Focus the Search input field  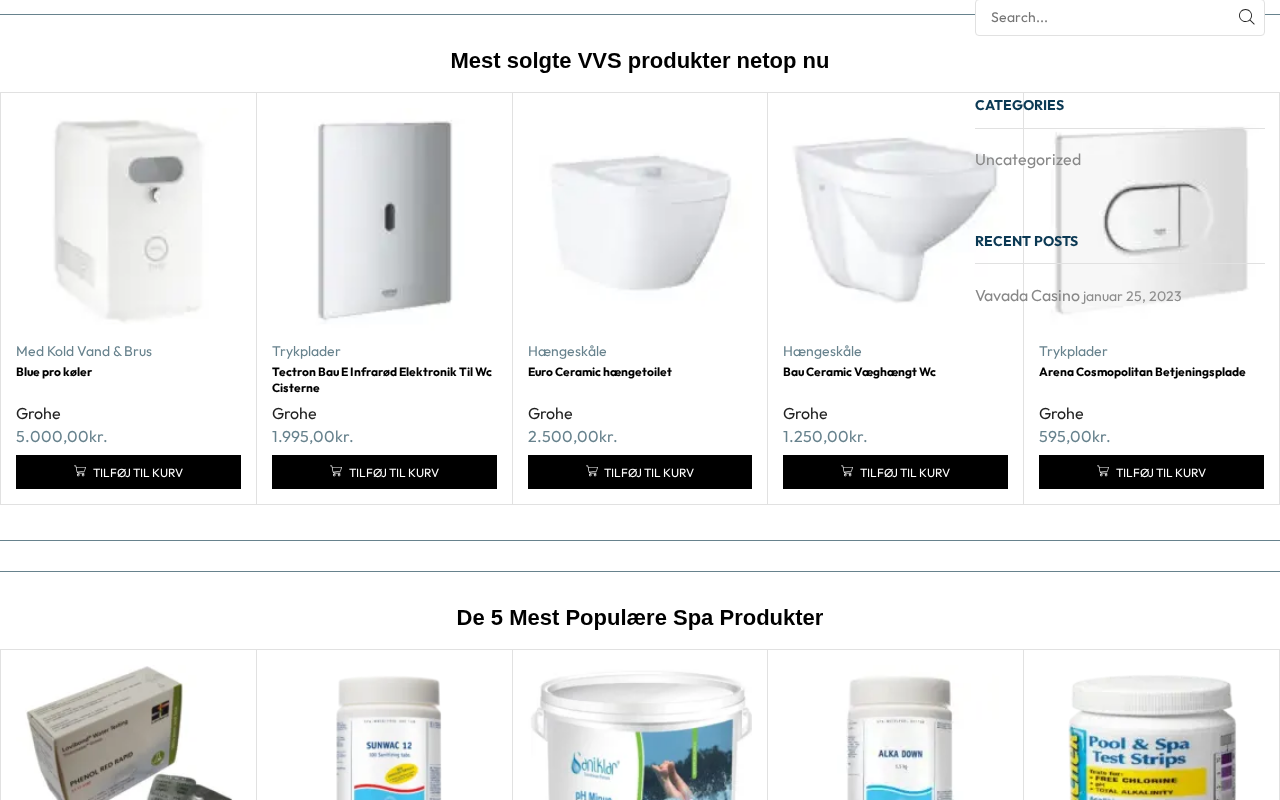click(1105, 17)
